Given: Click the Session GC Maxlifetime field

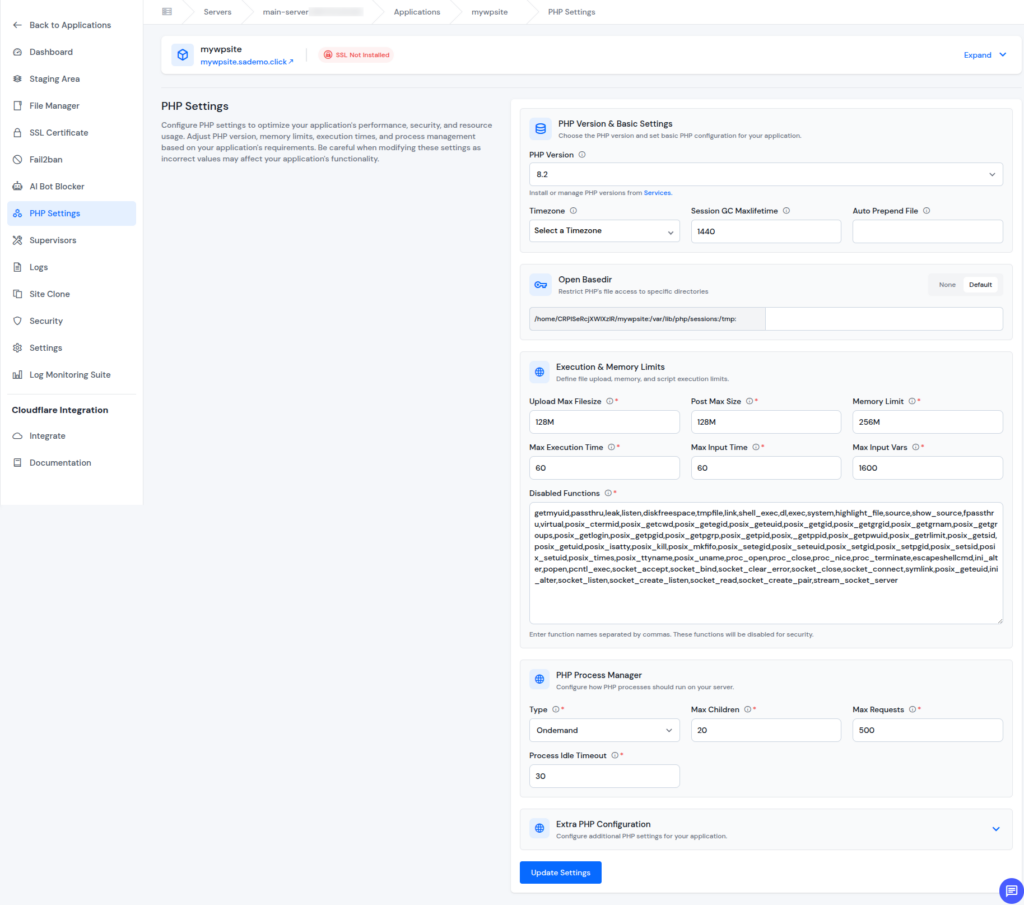Looking at the screenshot, I should [x=765, y=231].
